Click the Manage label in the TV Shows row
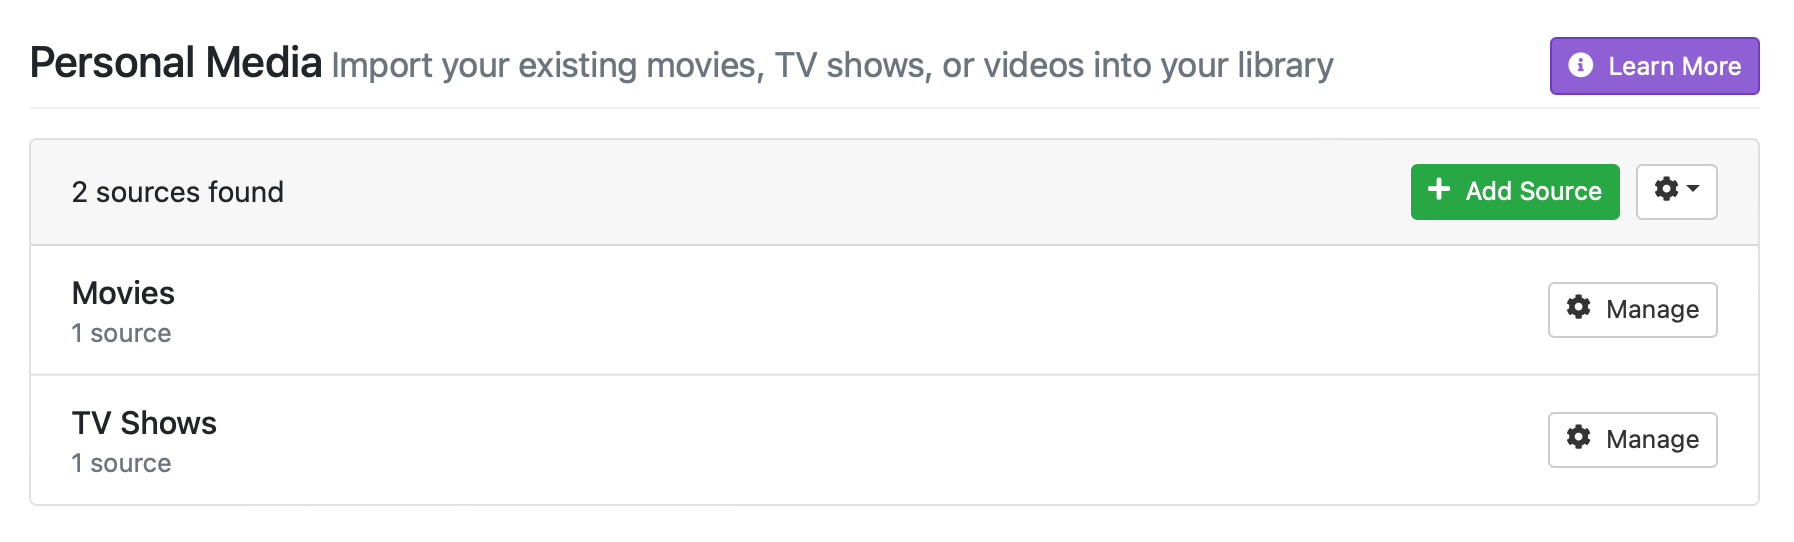Image resolution: width=1794 pixels, height=542 pixels. [1652, 440]
